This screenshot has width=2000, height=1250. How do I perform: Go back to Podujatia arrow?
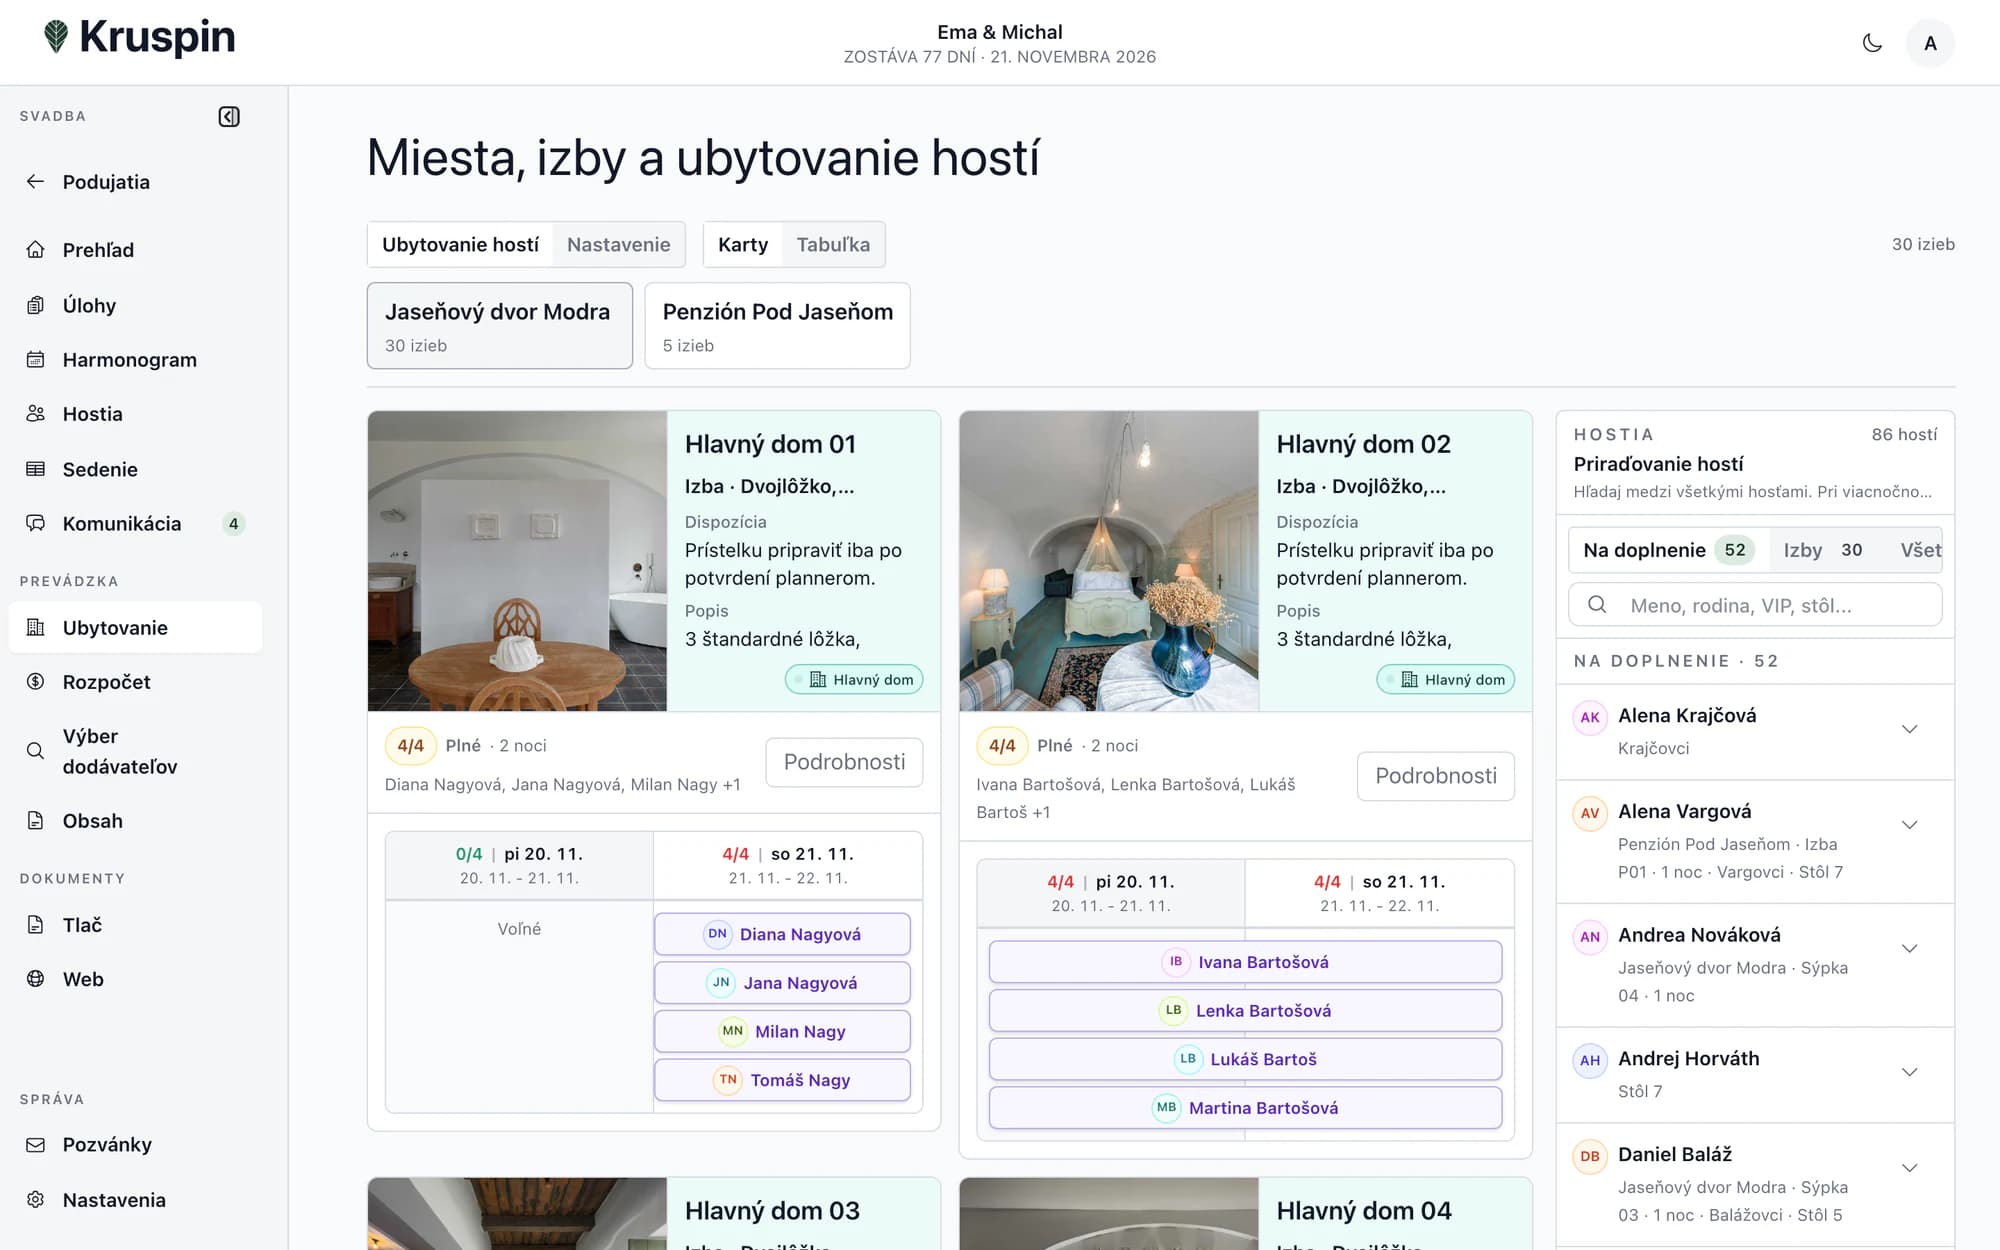[x=36, y=181]
